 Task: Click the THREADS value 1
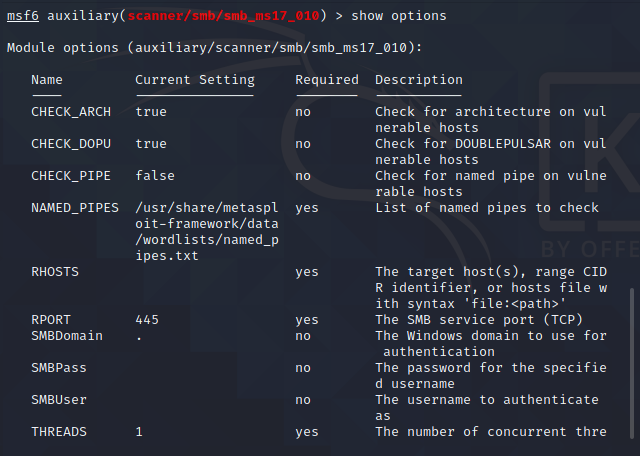(x=139, y=432)
